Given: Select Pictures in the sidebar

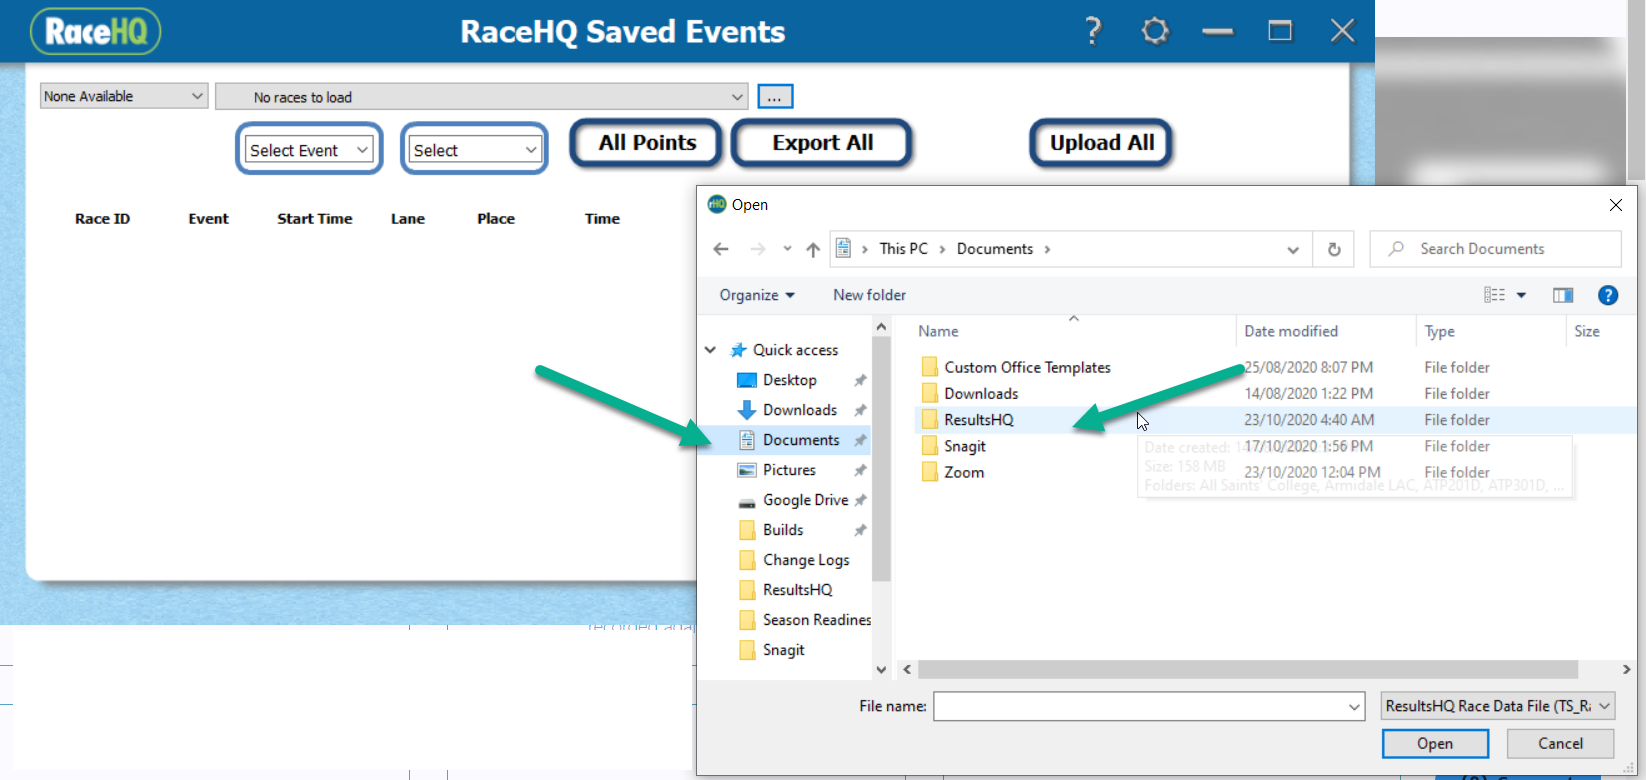Looking at the screenshot, I should [789, 470].
